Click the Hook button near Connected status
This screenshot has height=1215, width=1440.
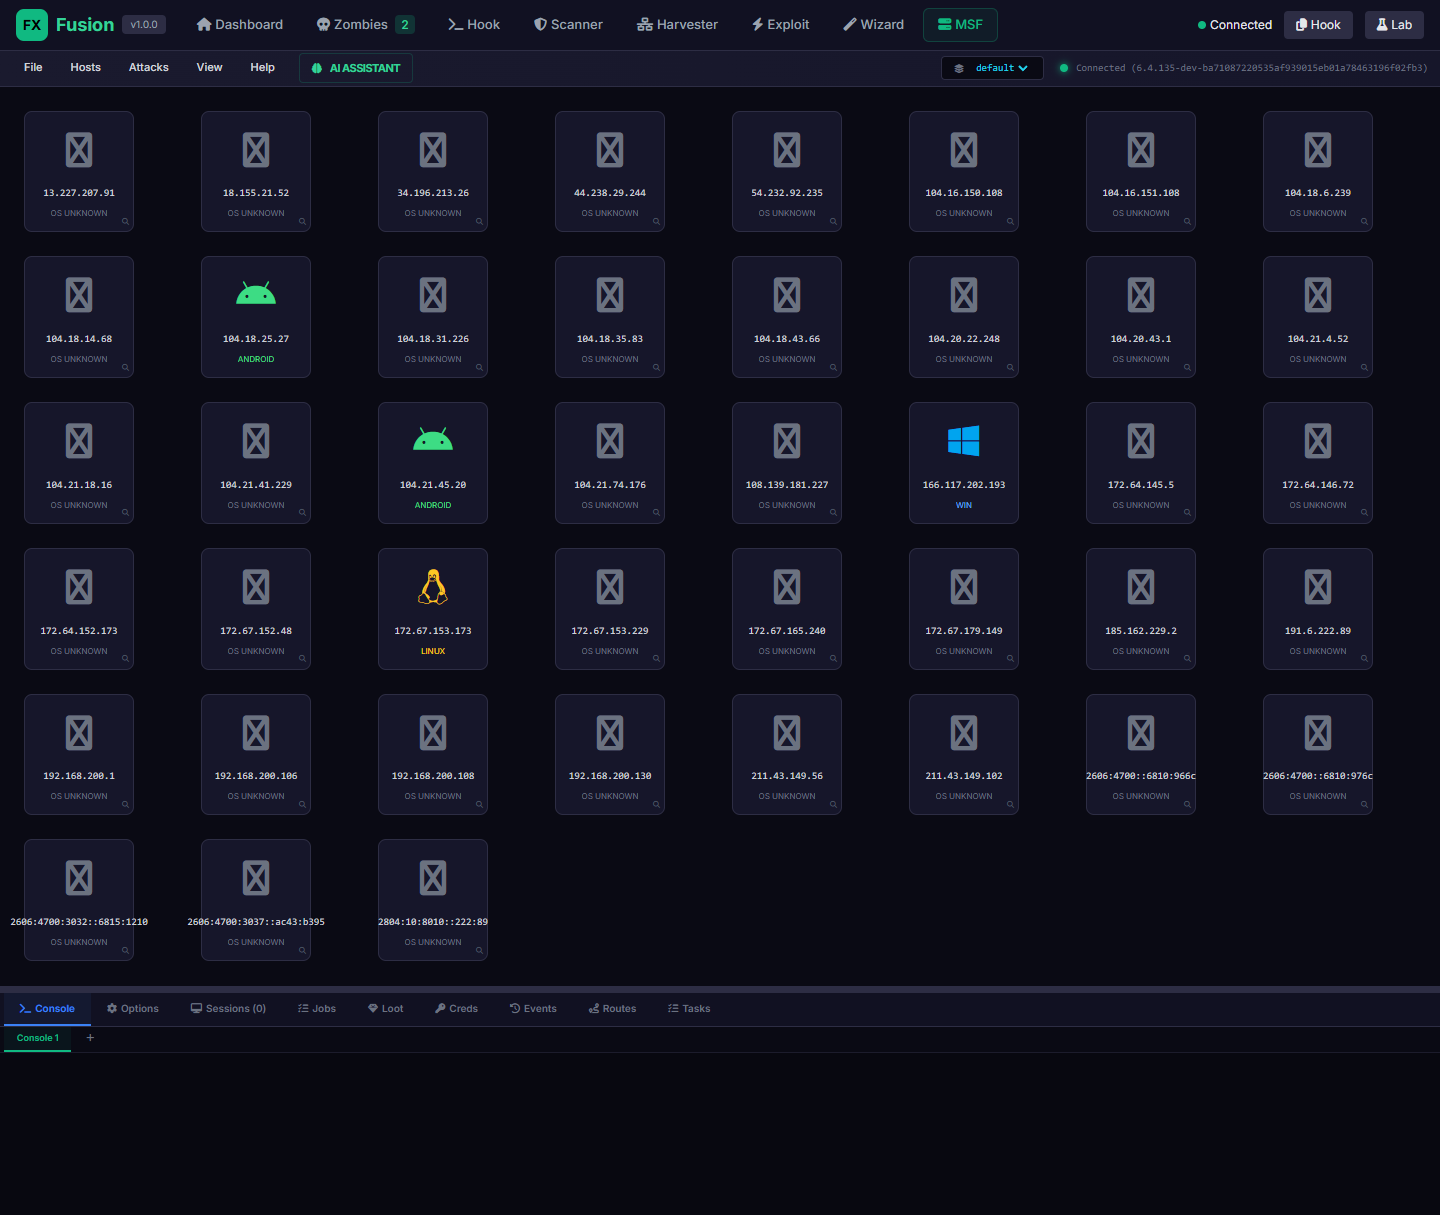pos(1318,25)
